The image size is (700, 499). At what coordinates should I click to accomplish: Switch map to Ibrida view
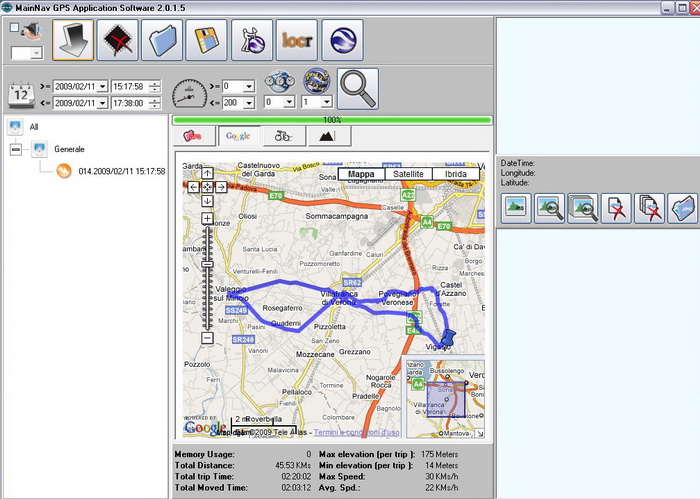(455, 174)
